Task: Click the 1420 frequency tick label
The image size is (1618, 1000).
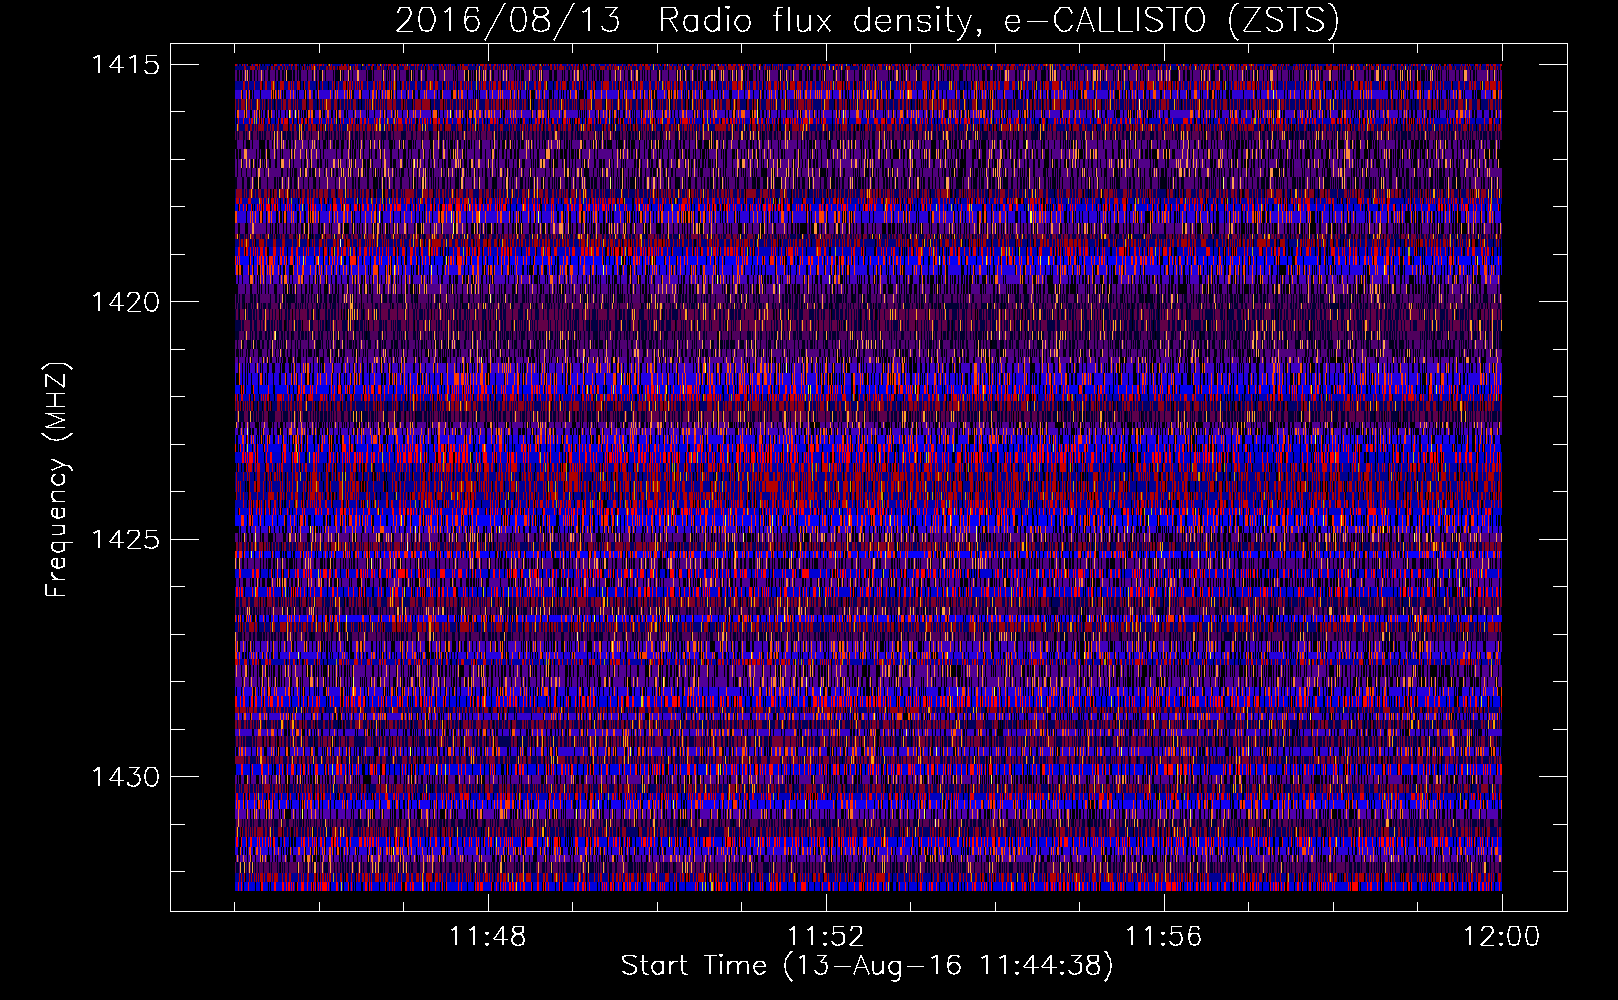Action: click(125, 302)
